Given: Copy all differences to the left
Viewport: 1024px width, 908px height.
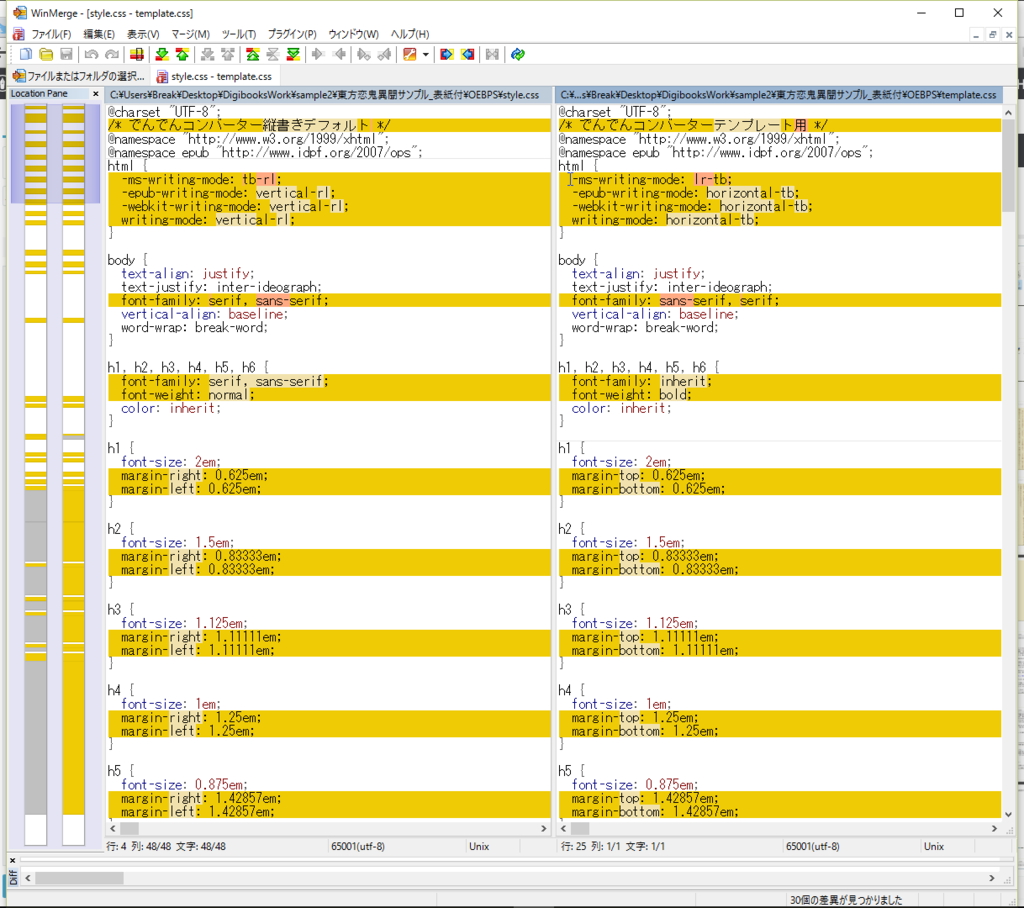Looking at the screenshot, I should coord(468,54).
